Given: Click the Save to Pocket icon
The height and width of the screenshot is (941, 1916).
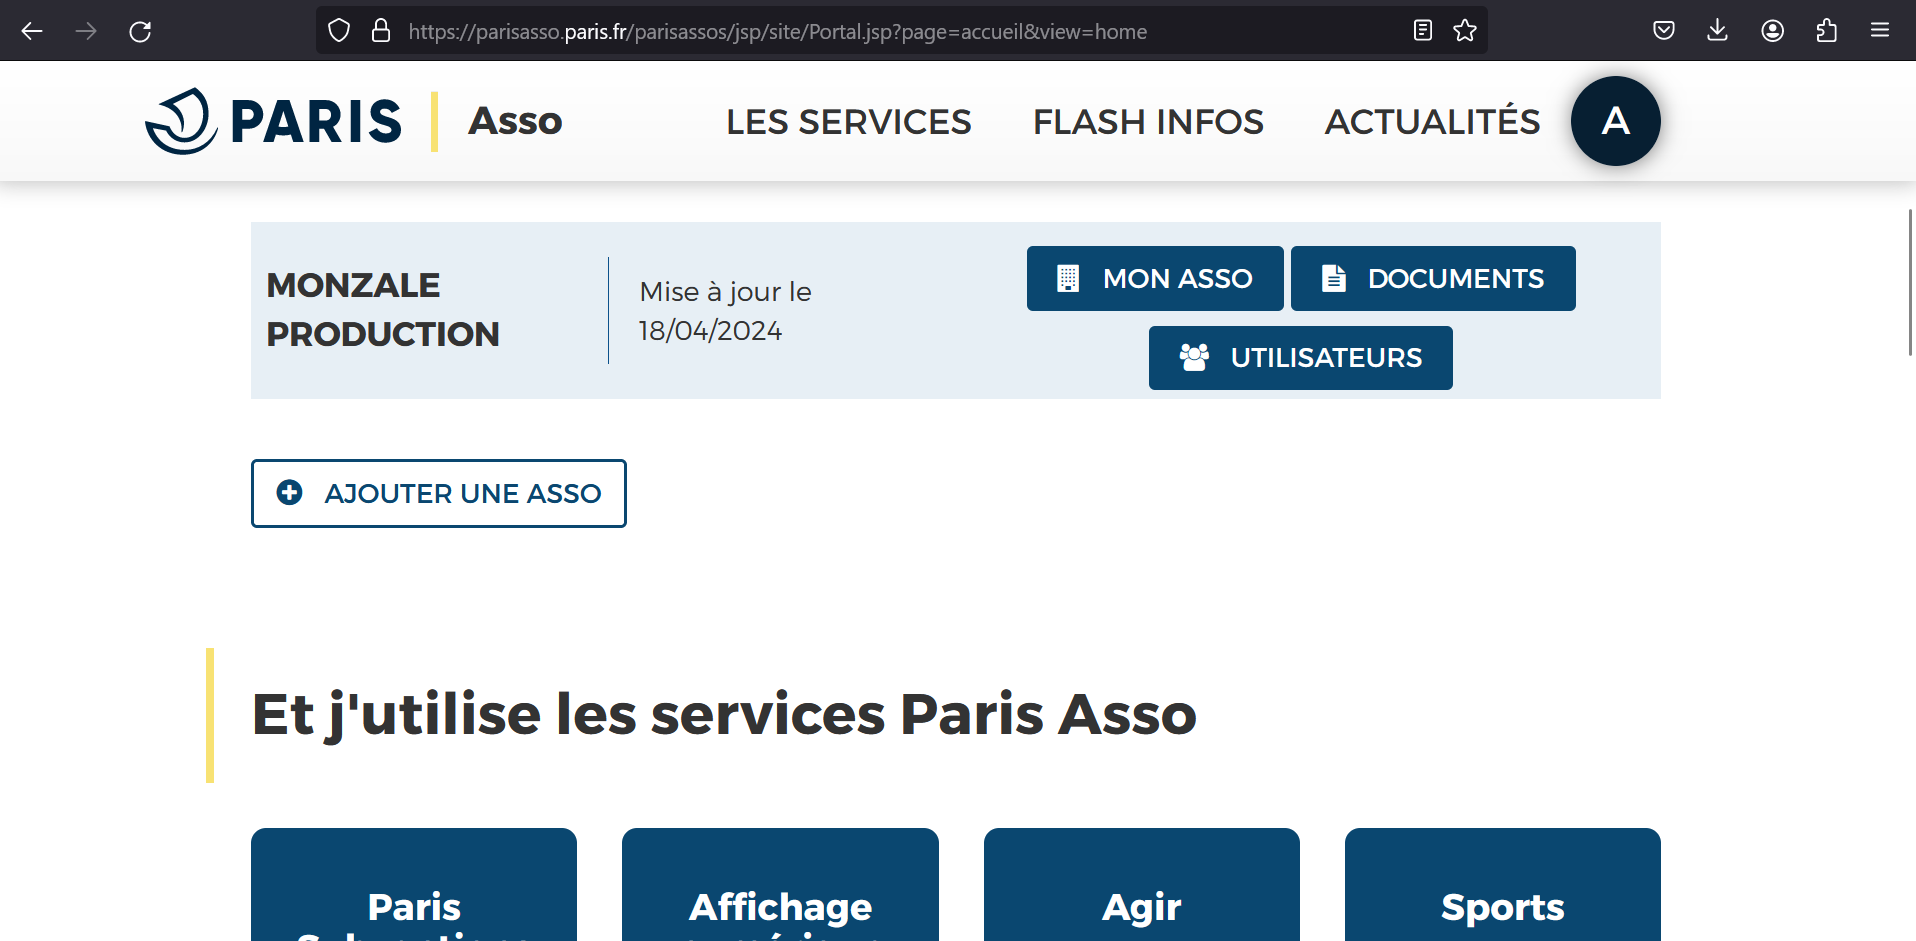Looking at the screenshot, I should click(1663, 31).
